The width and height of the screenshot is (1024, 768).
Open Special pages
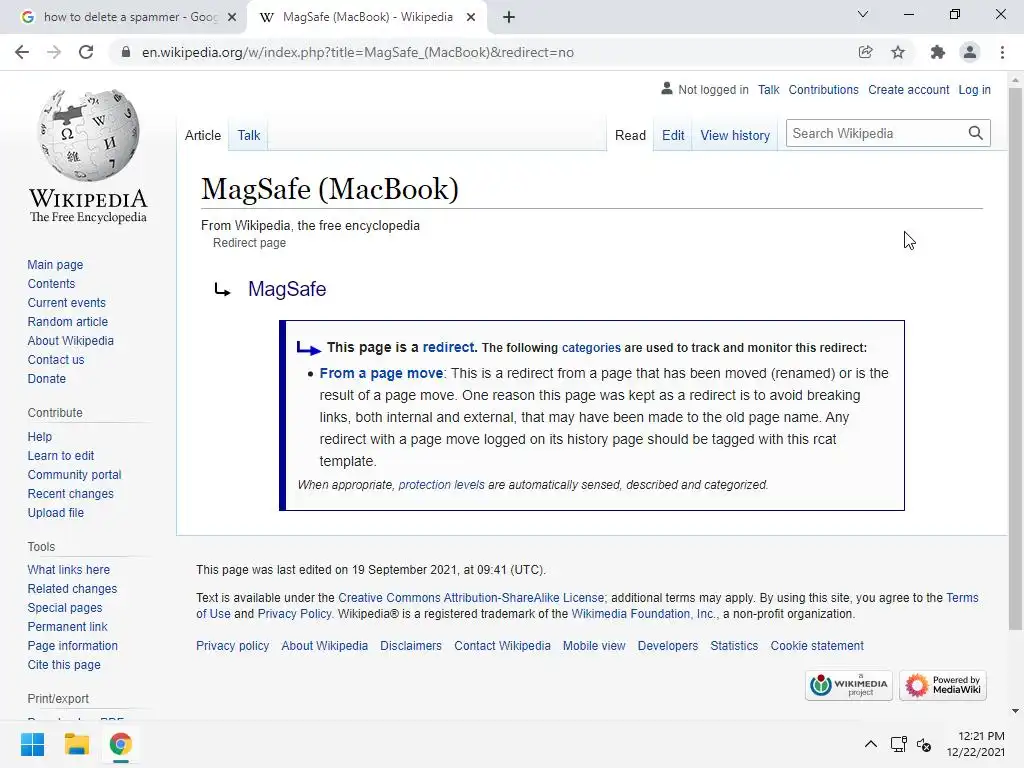coord(65,607)
